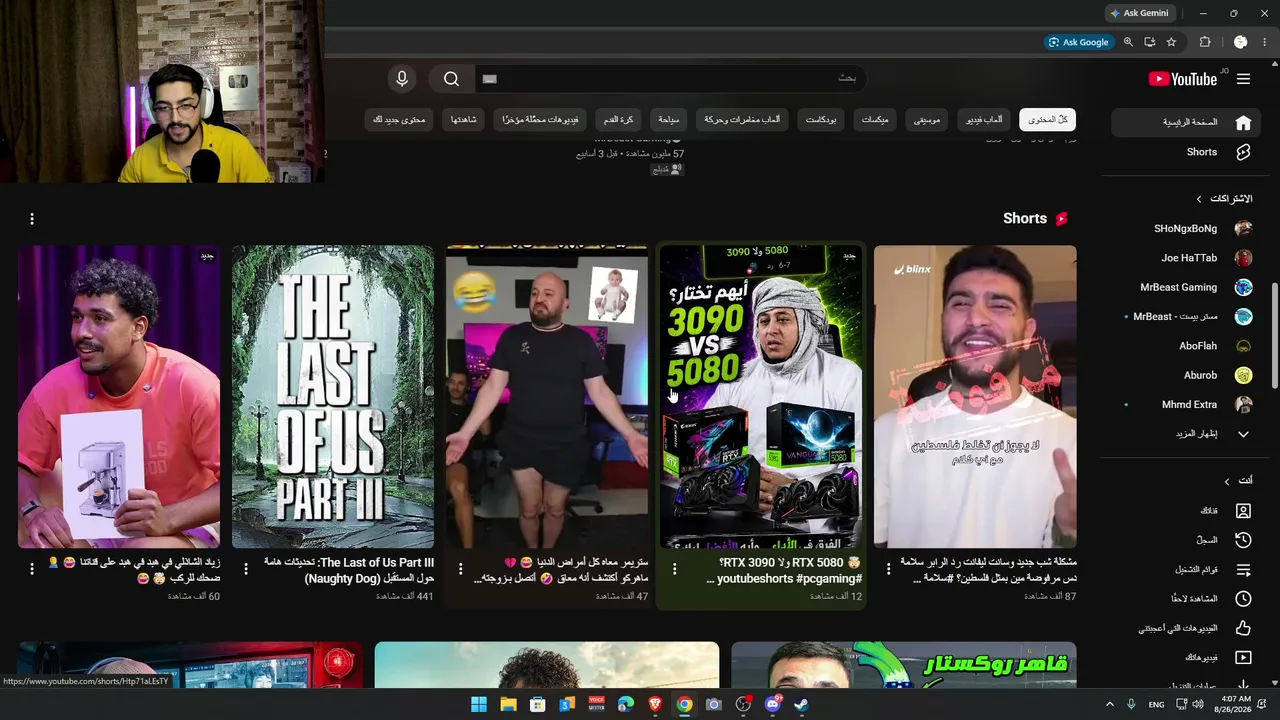Select the All content filter chip
Image resolution: width=1280 pixels, height=720 pixels.
[1047, 120]
